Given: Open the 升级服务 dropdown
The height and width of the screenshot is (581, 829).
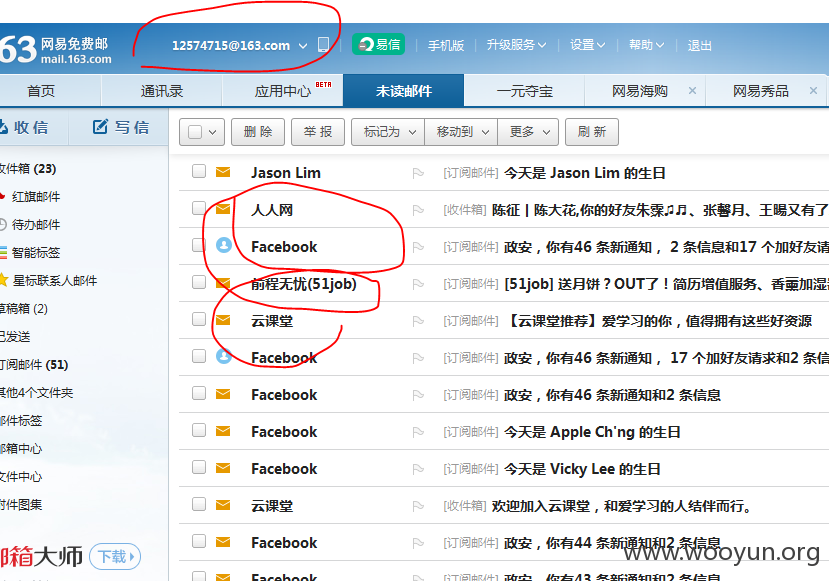Looking at the screenshot, I should point(516,45).
